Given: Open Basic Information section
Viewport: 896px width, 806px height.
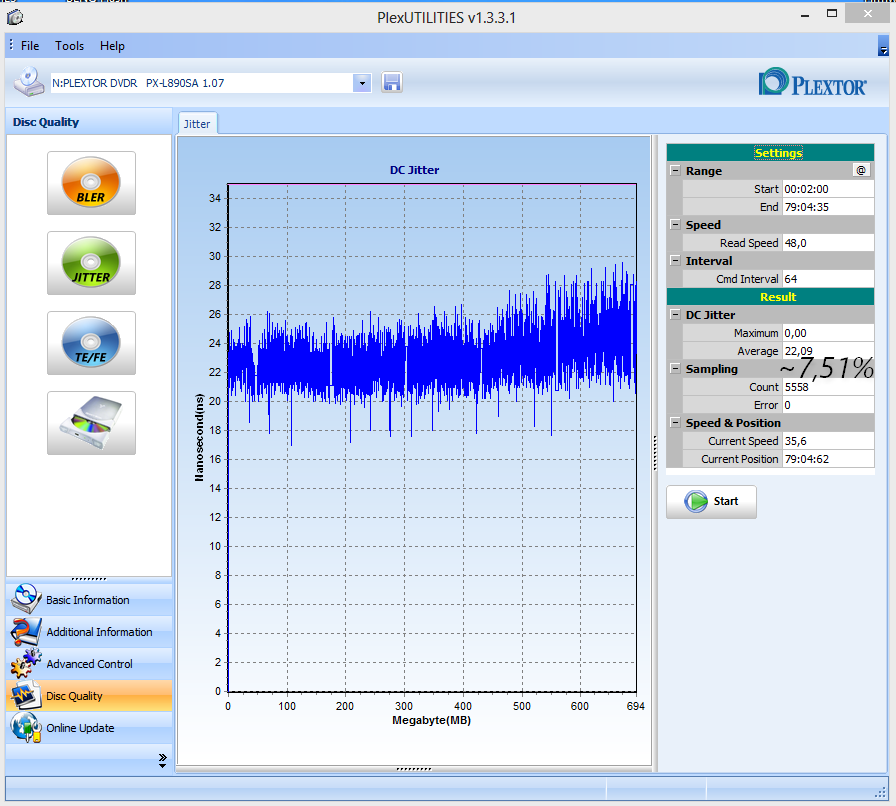Looking at the screenshot, I should click(89, 600).
